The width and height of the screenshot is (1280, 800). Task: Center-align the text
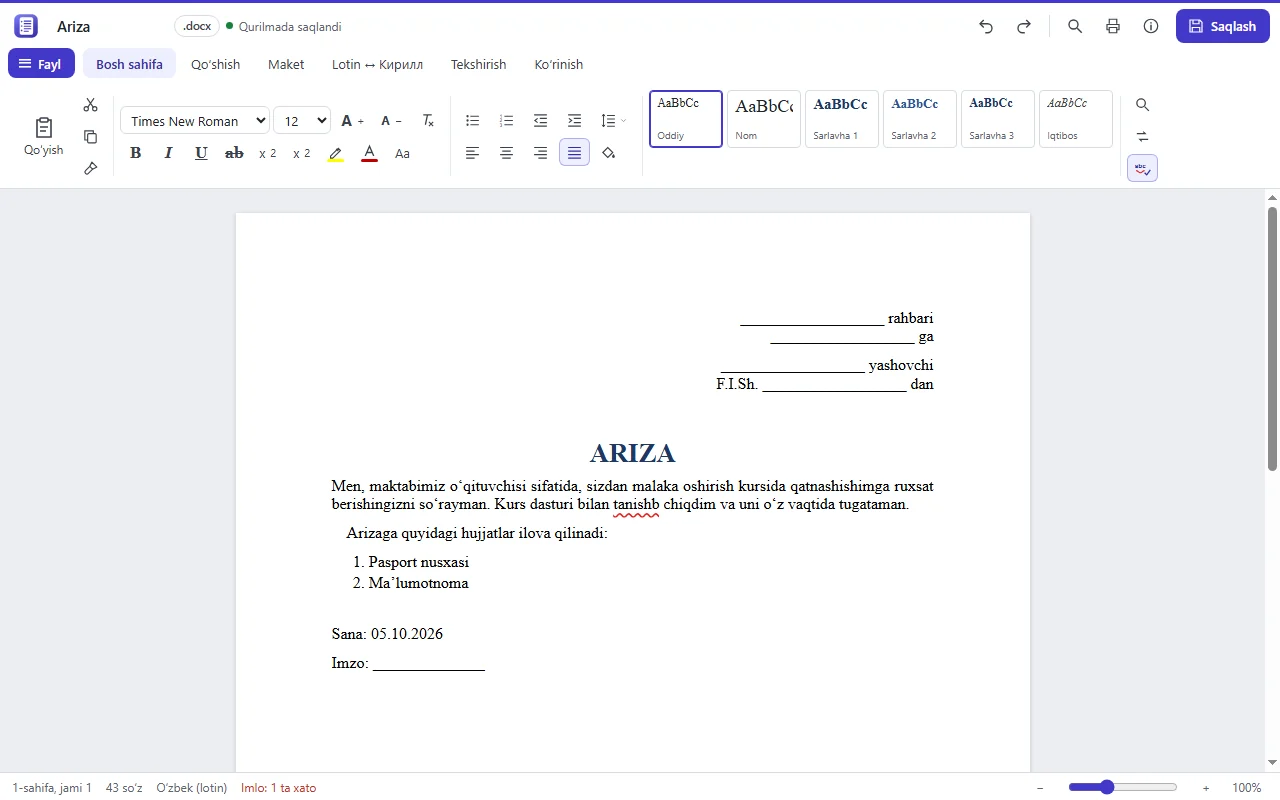pyautogui.click(x=507, y=153)
